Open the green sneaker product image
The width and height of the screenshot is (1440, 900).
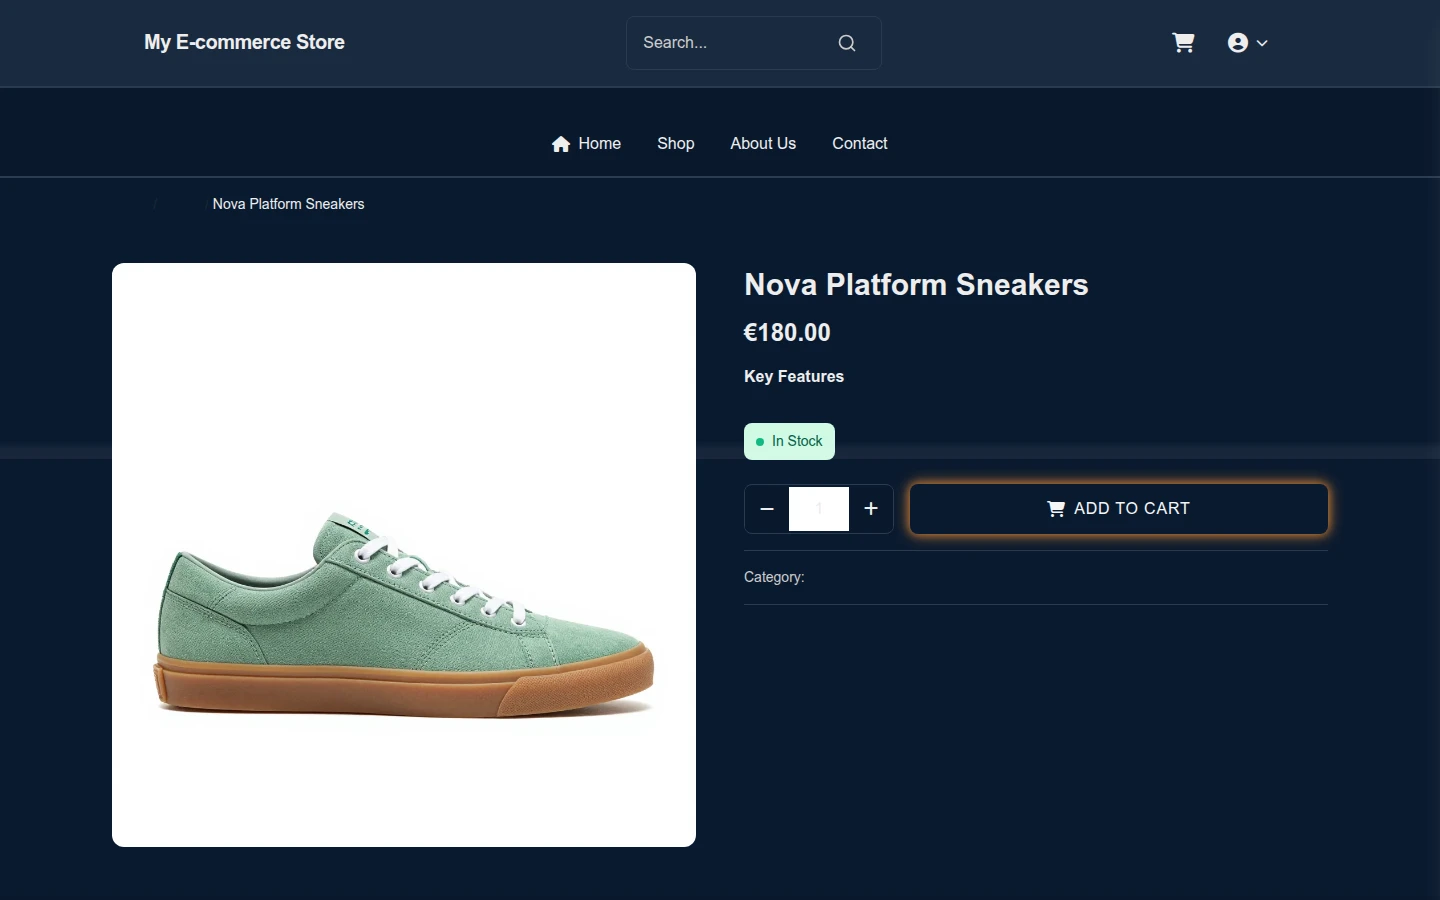pos(404,555)
